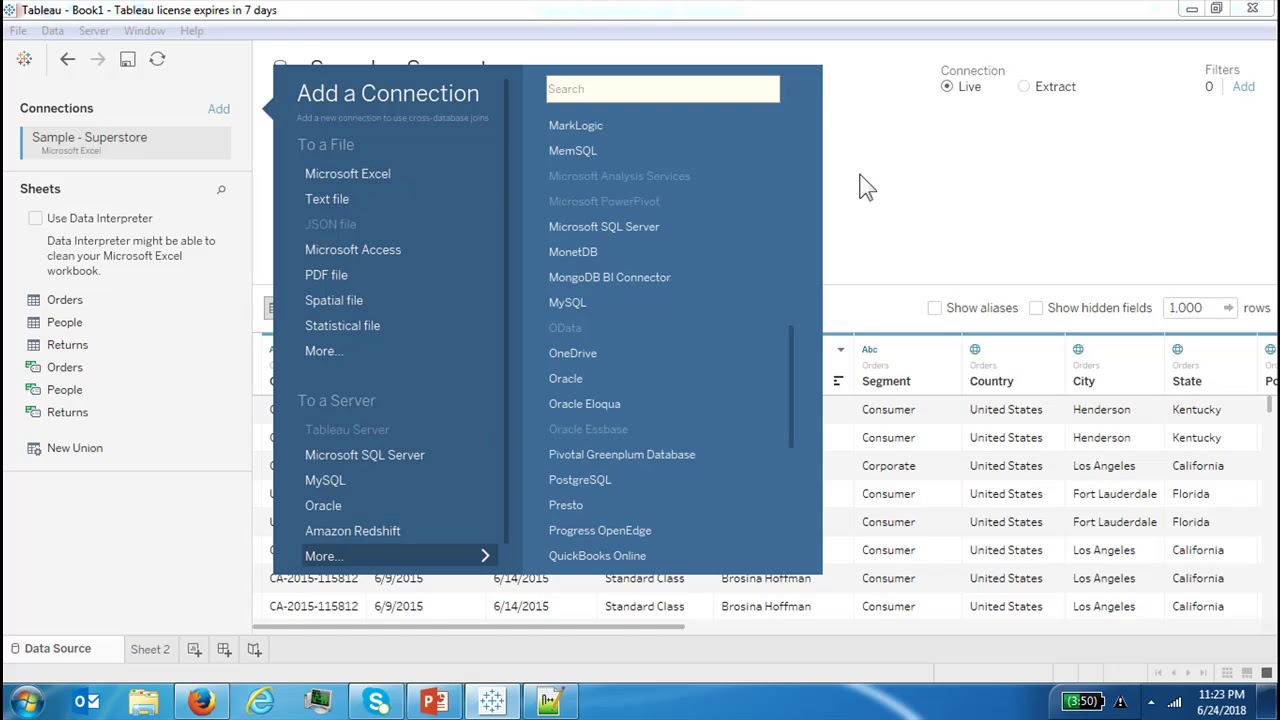The height and width of the screenshot is (720, 1280).
Task: Choose Microsoft Access connection
Action: [x=352, y=250]
